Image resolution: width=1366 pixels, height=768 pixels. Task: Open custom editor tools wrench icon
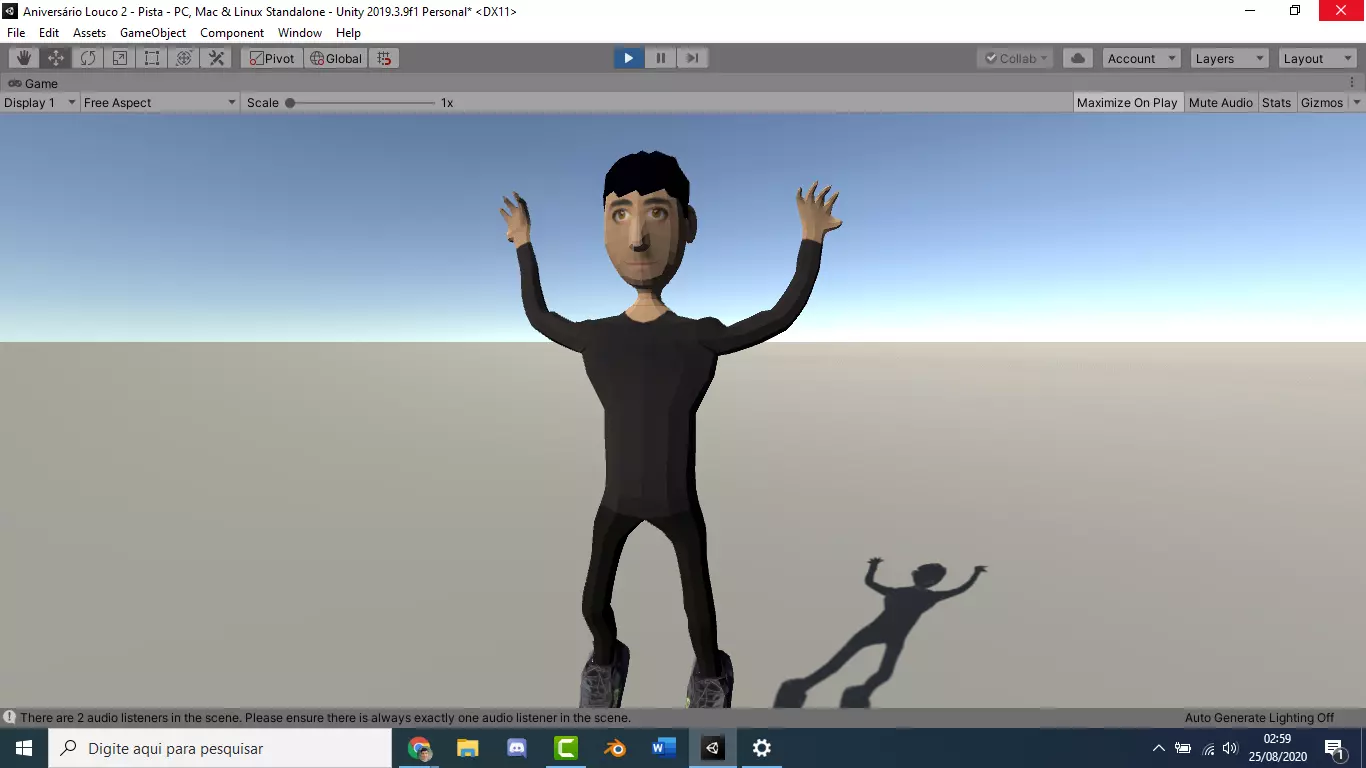(216, 58)
